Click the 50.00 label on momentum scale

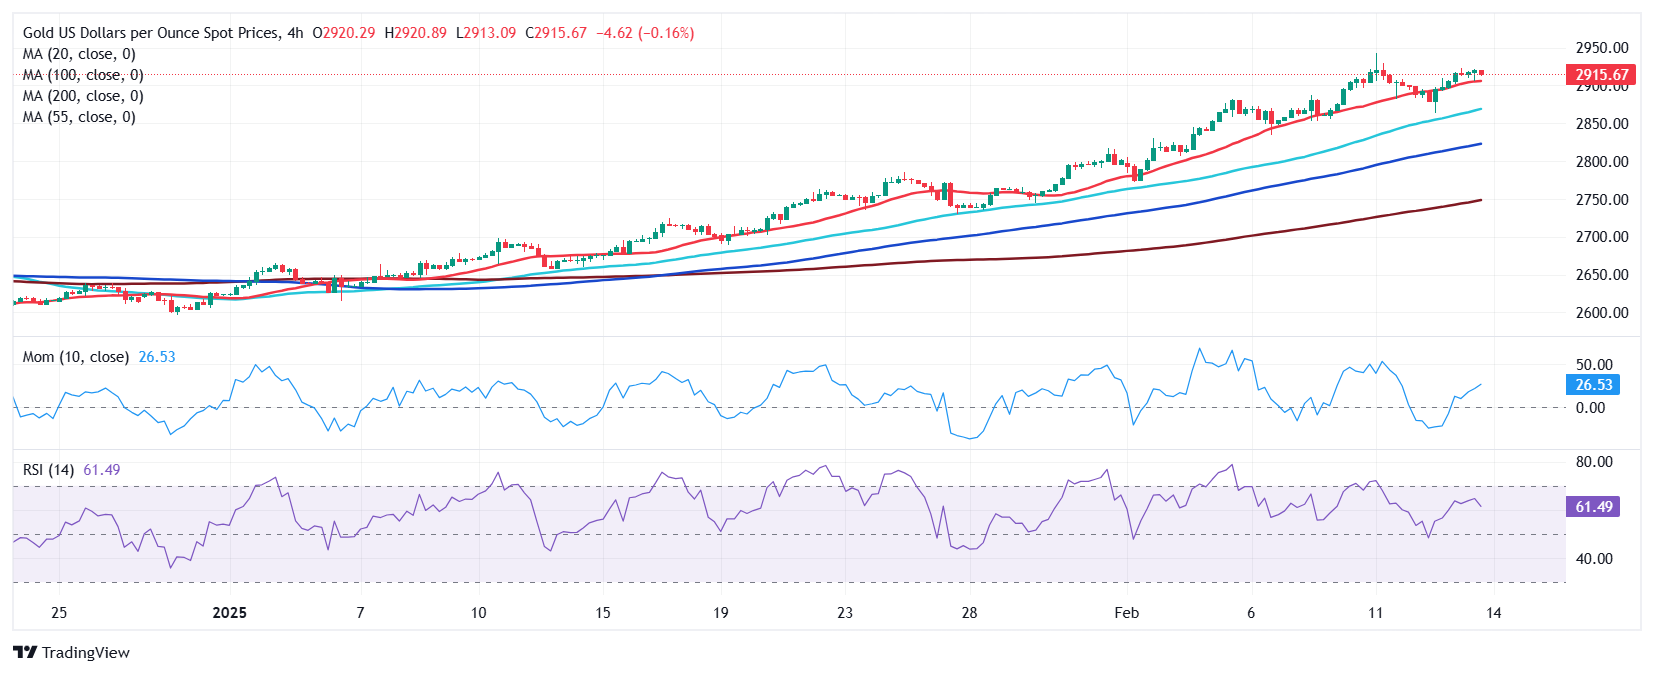(x=1594, y=365)
